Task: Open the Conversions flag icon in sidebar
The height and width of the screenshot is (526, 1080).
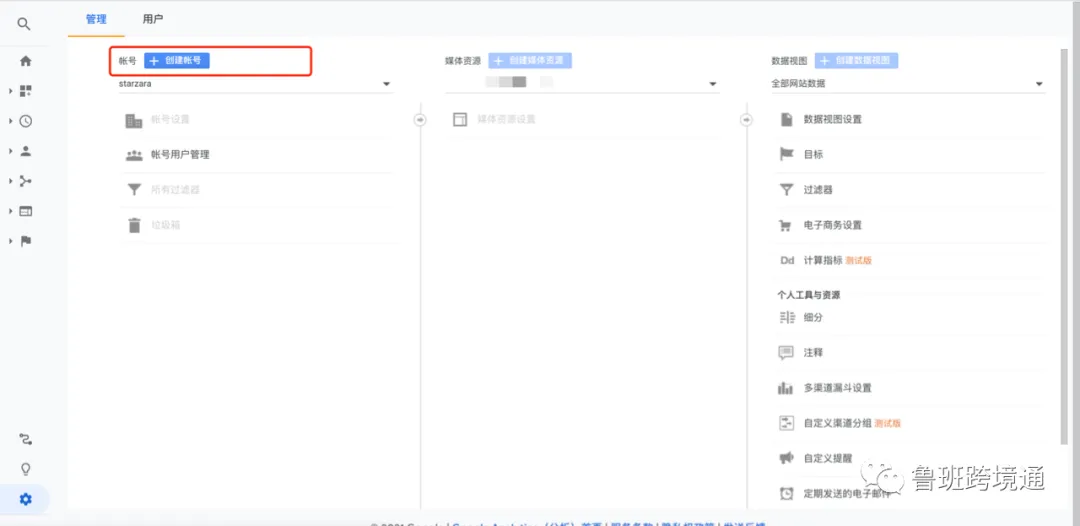Action: (25, 241)
